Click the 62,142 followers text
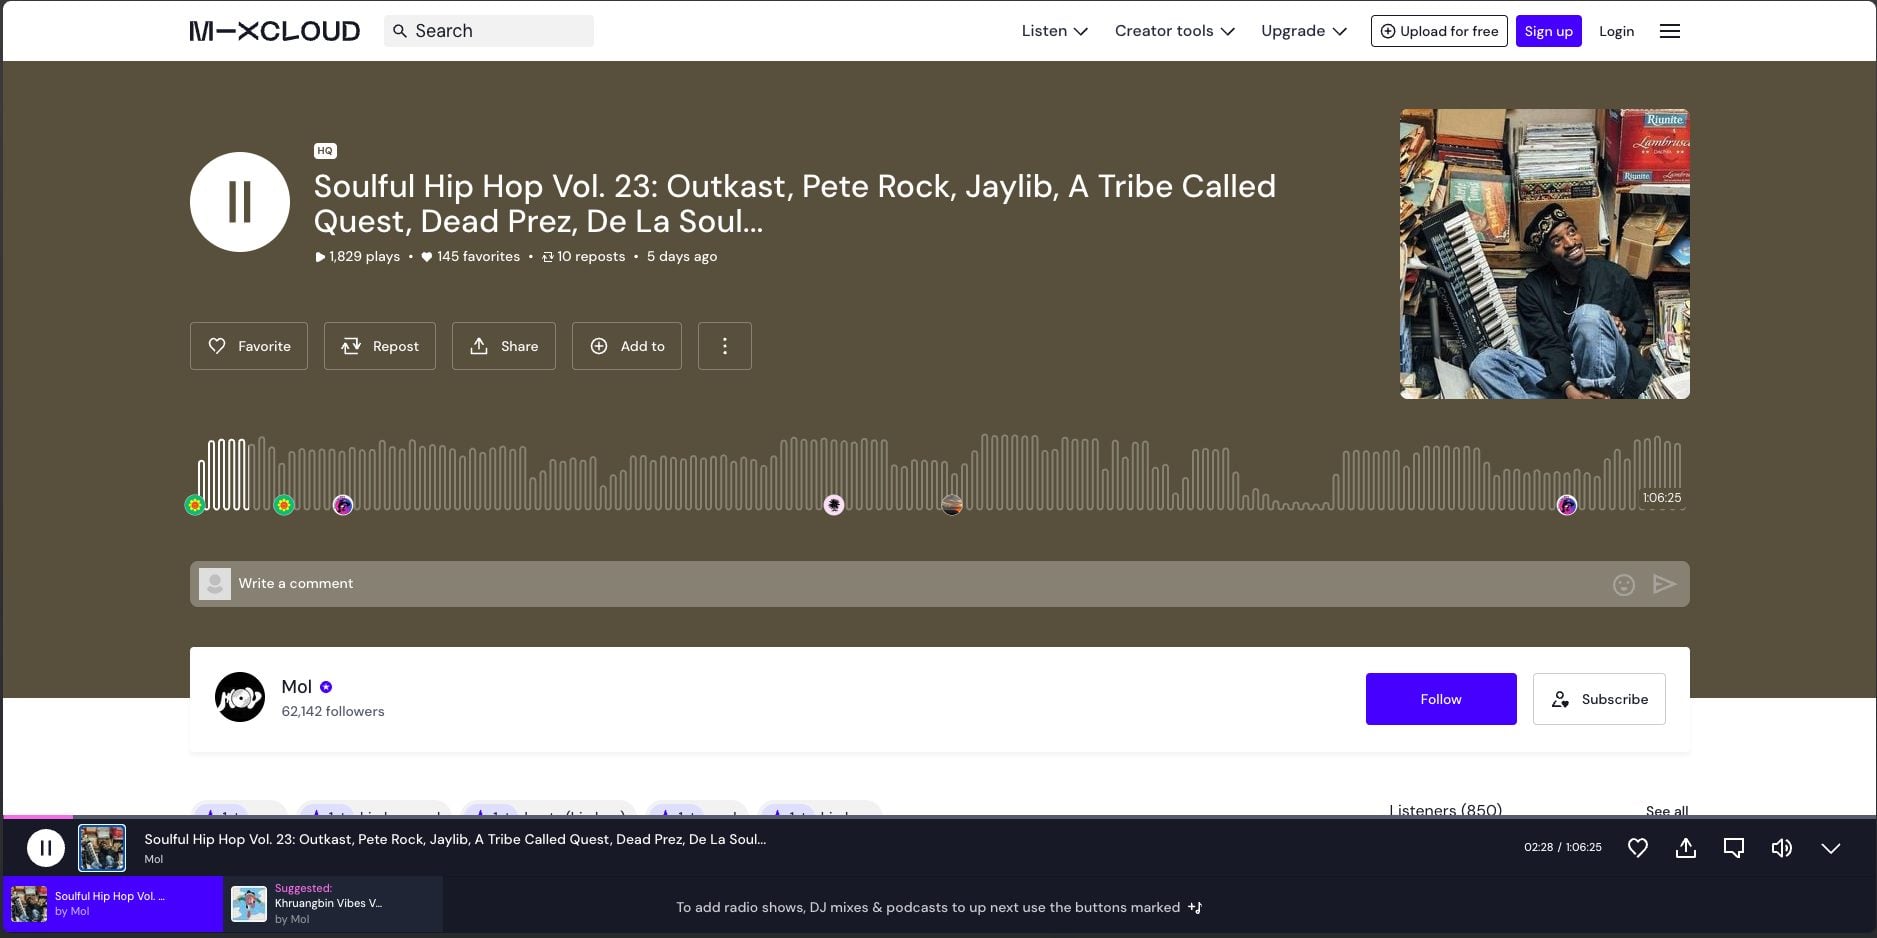Image resolution: width=1877 pixels, height=938 pixels. [x=333, y=711]
